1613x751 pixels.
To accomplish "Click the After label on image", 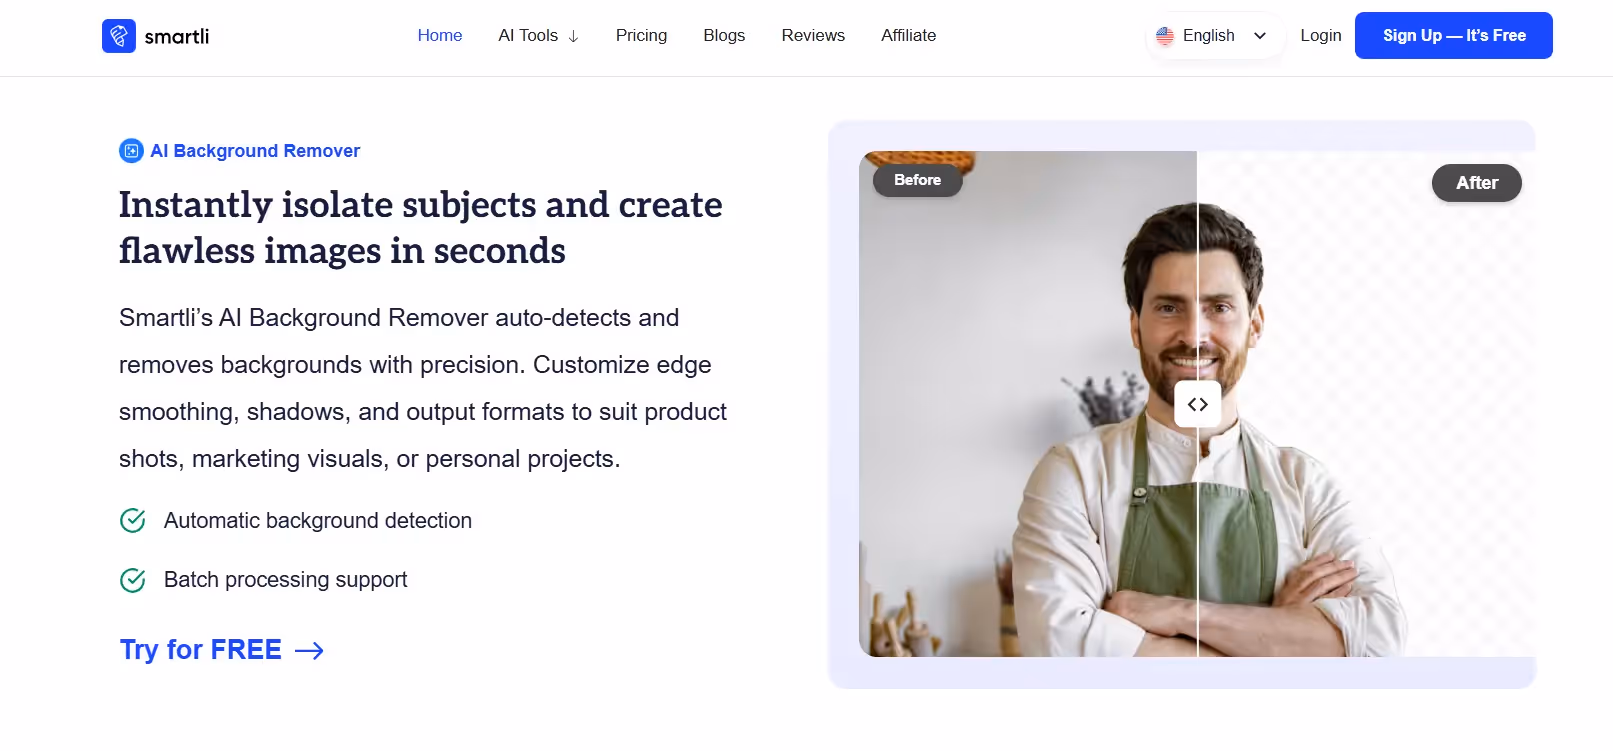I will click(1476, 183).
